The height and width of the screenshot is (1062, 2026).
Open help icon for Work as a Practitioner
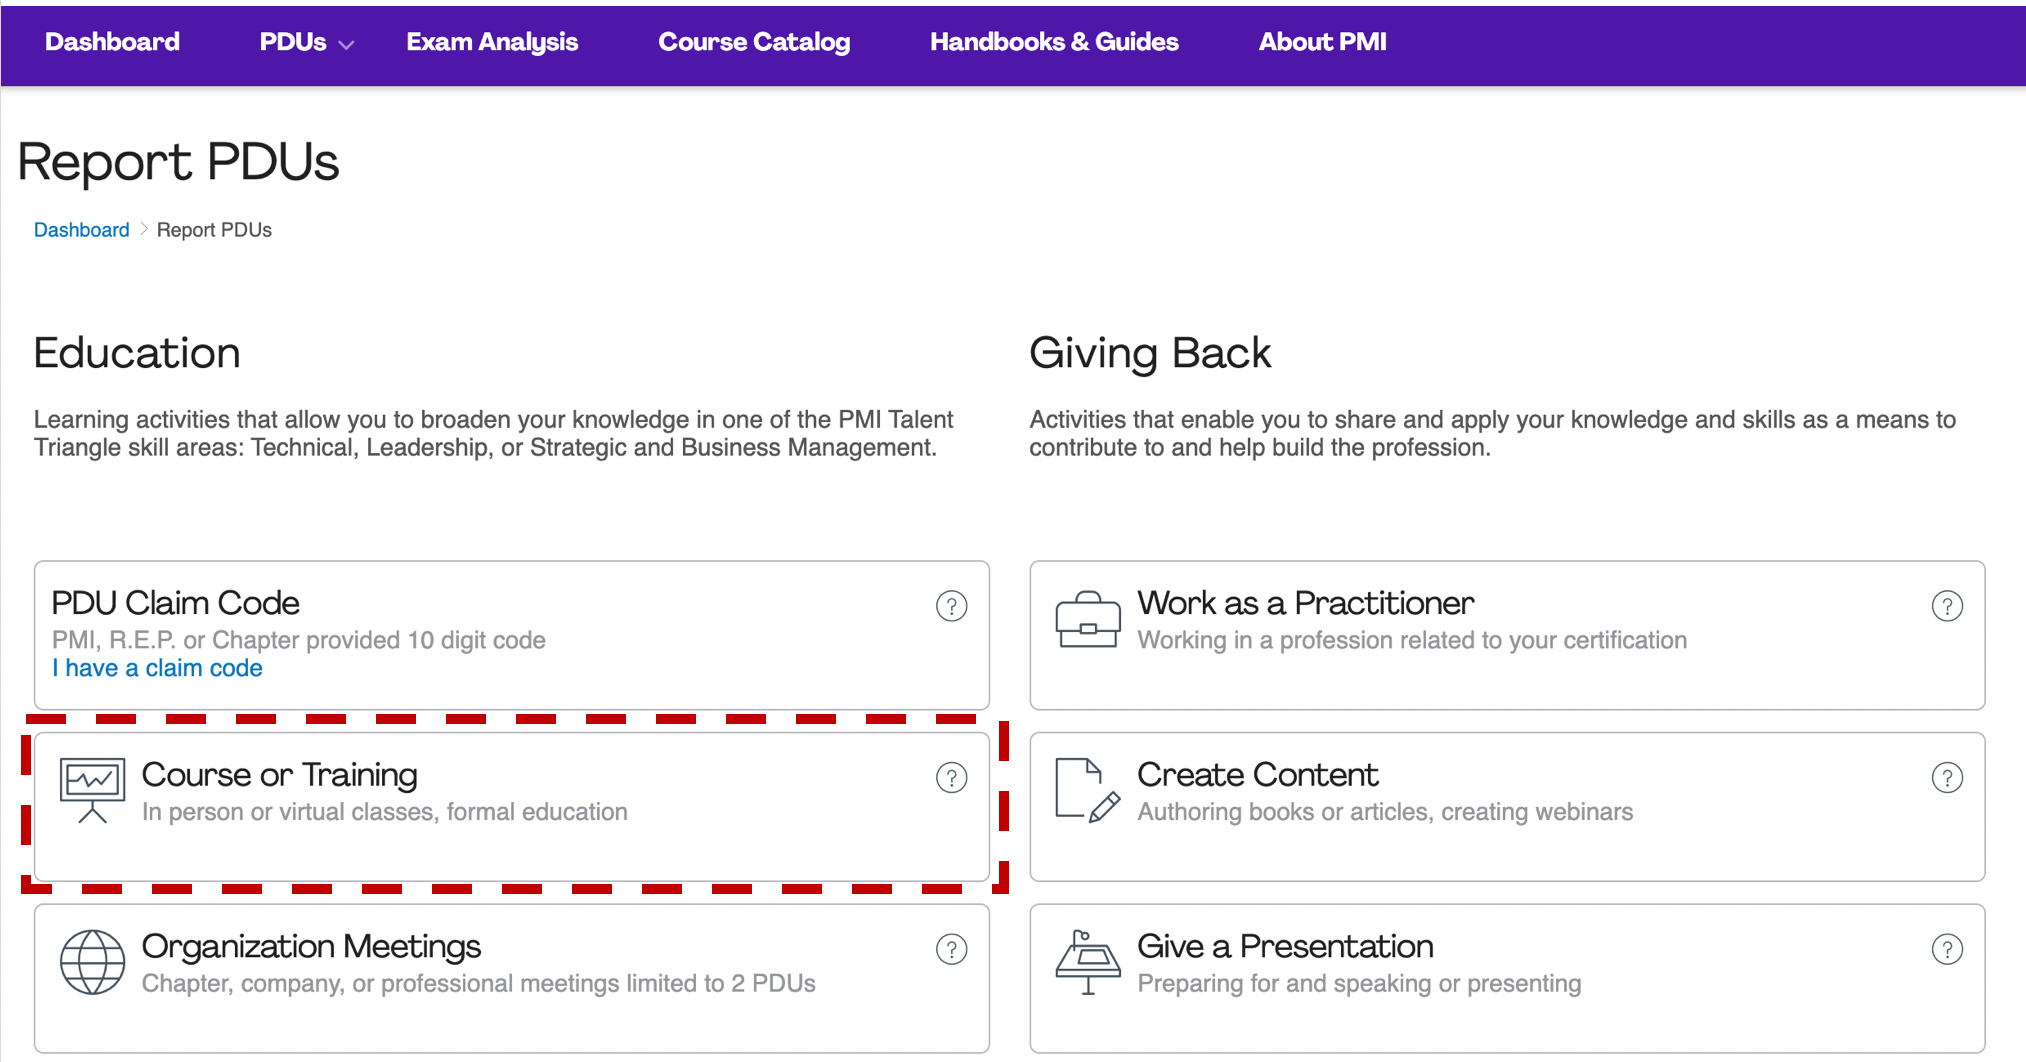point(1946,606)
